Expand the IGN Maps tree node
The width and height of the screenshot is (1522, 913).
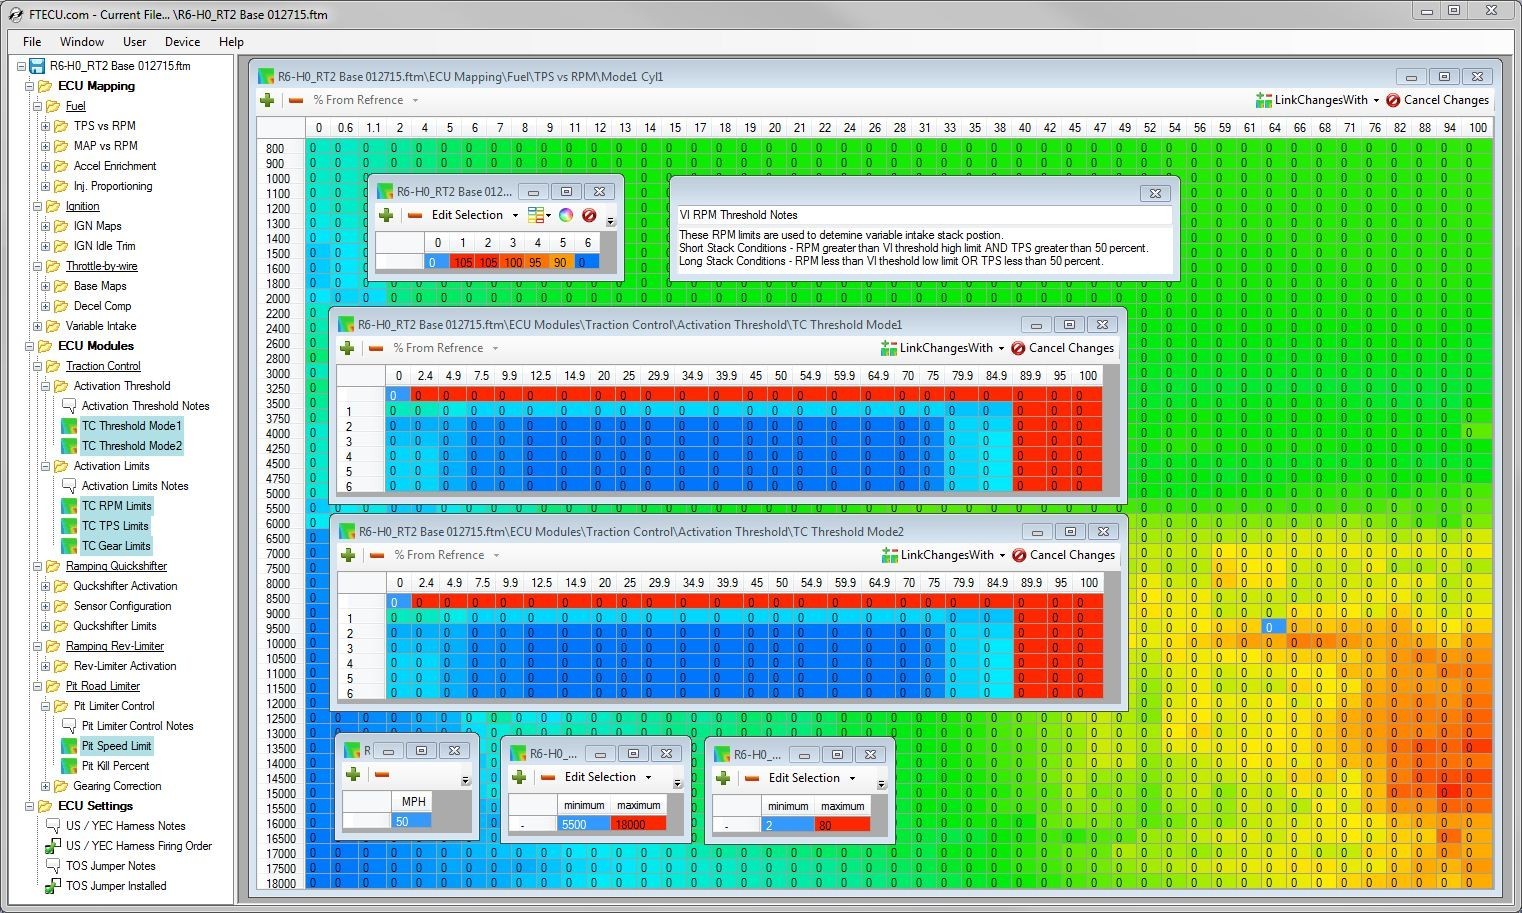pos(45,226)
